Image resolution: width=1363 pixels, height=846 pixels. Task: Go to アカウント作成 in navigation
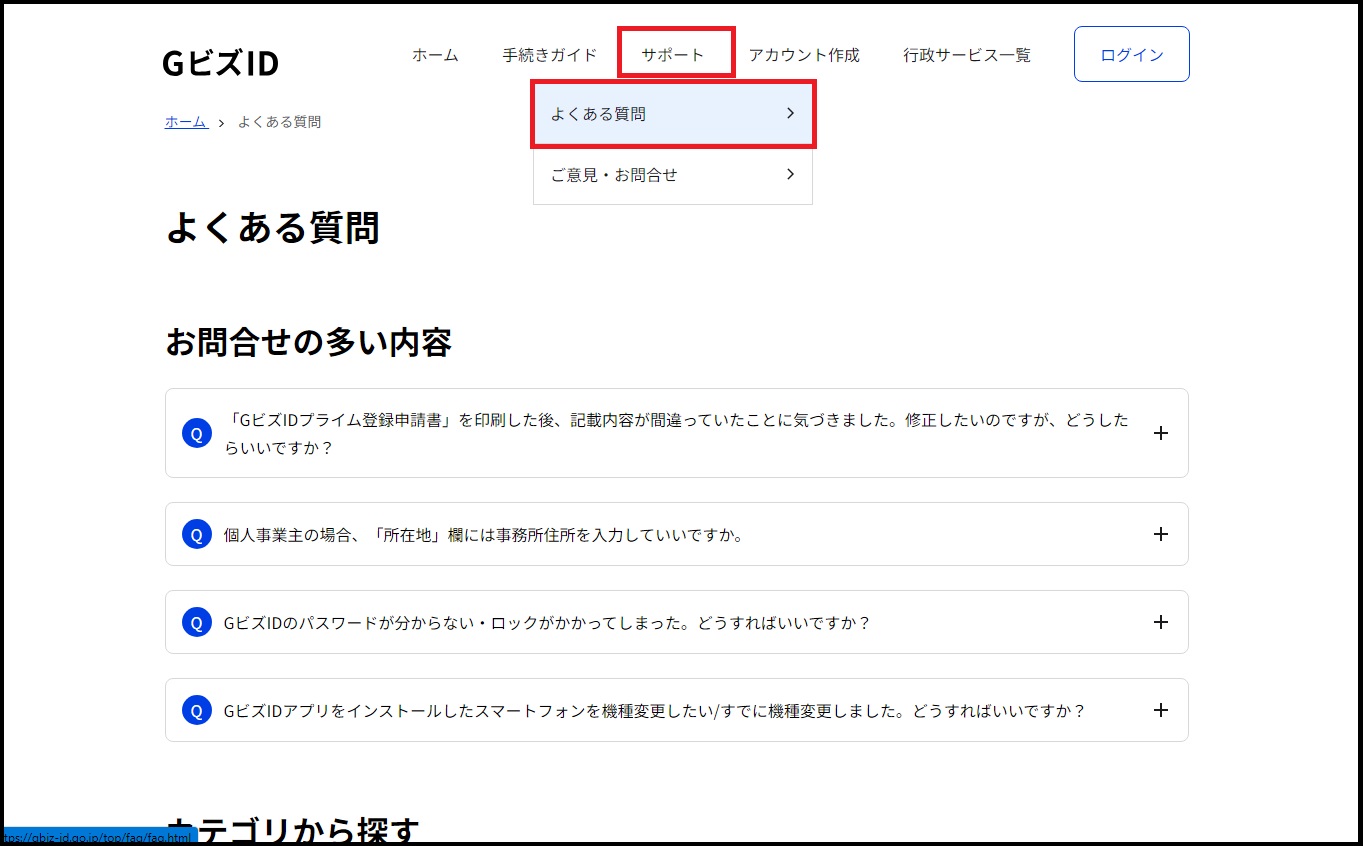(804, 55)
